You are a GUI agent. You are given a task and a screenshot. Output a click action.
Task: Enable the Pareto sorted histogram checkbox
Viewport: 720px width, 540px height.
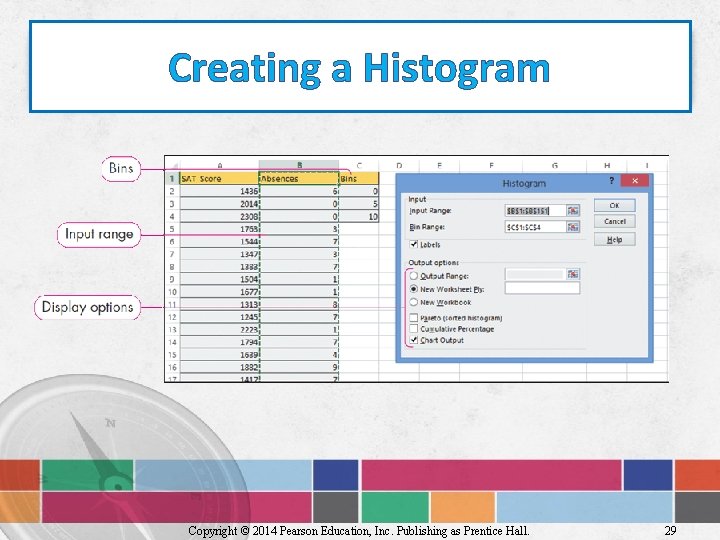pyautogui.click(x=413, y=318)
